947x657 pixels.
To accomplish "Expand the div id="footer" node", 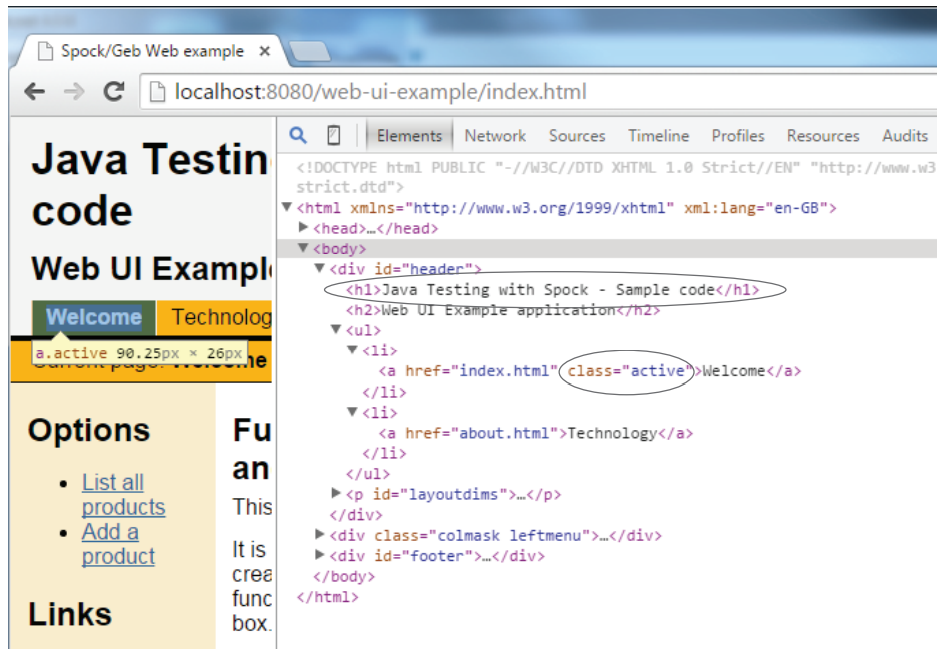I will pyautogui.click(x=320, y=556).
